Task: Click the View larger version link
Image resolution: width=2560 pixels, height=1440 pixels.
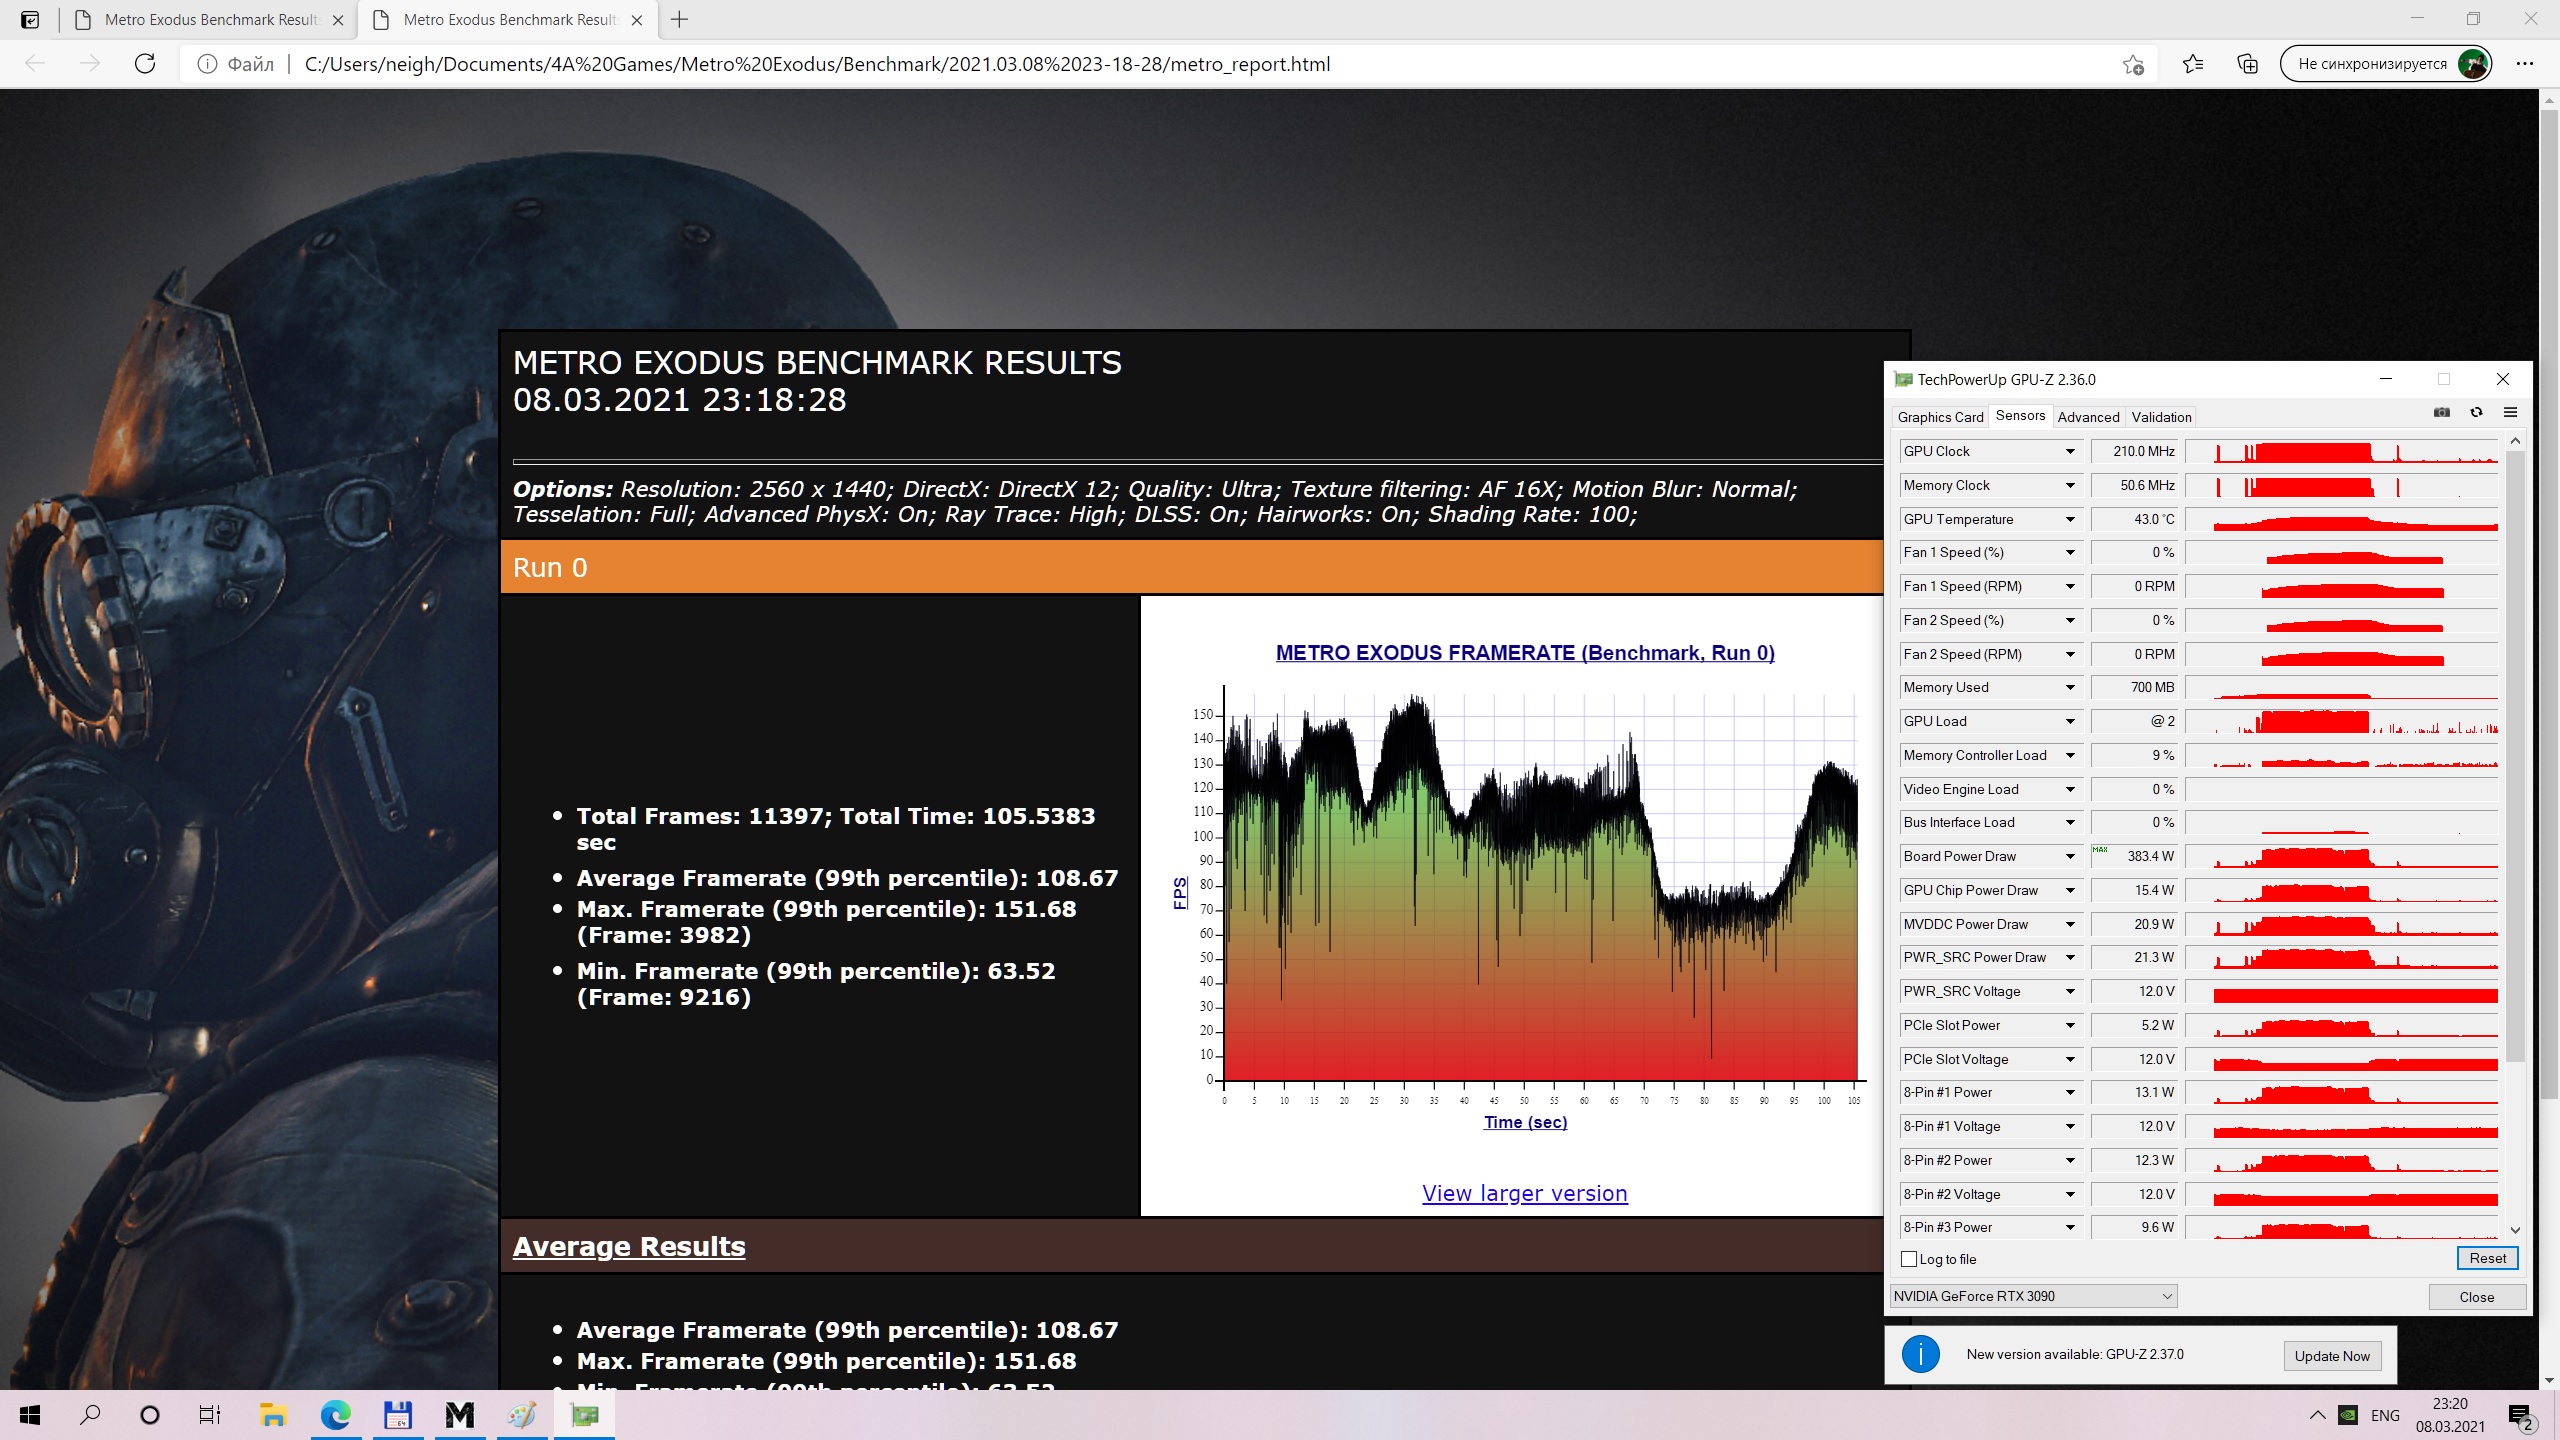Action: pyautogui.click(x=1524, y=1193)
